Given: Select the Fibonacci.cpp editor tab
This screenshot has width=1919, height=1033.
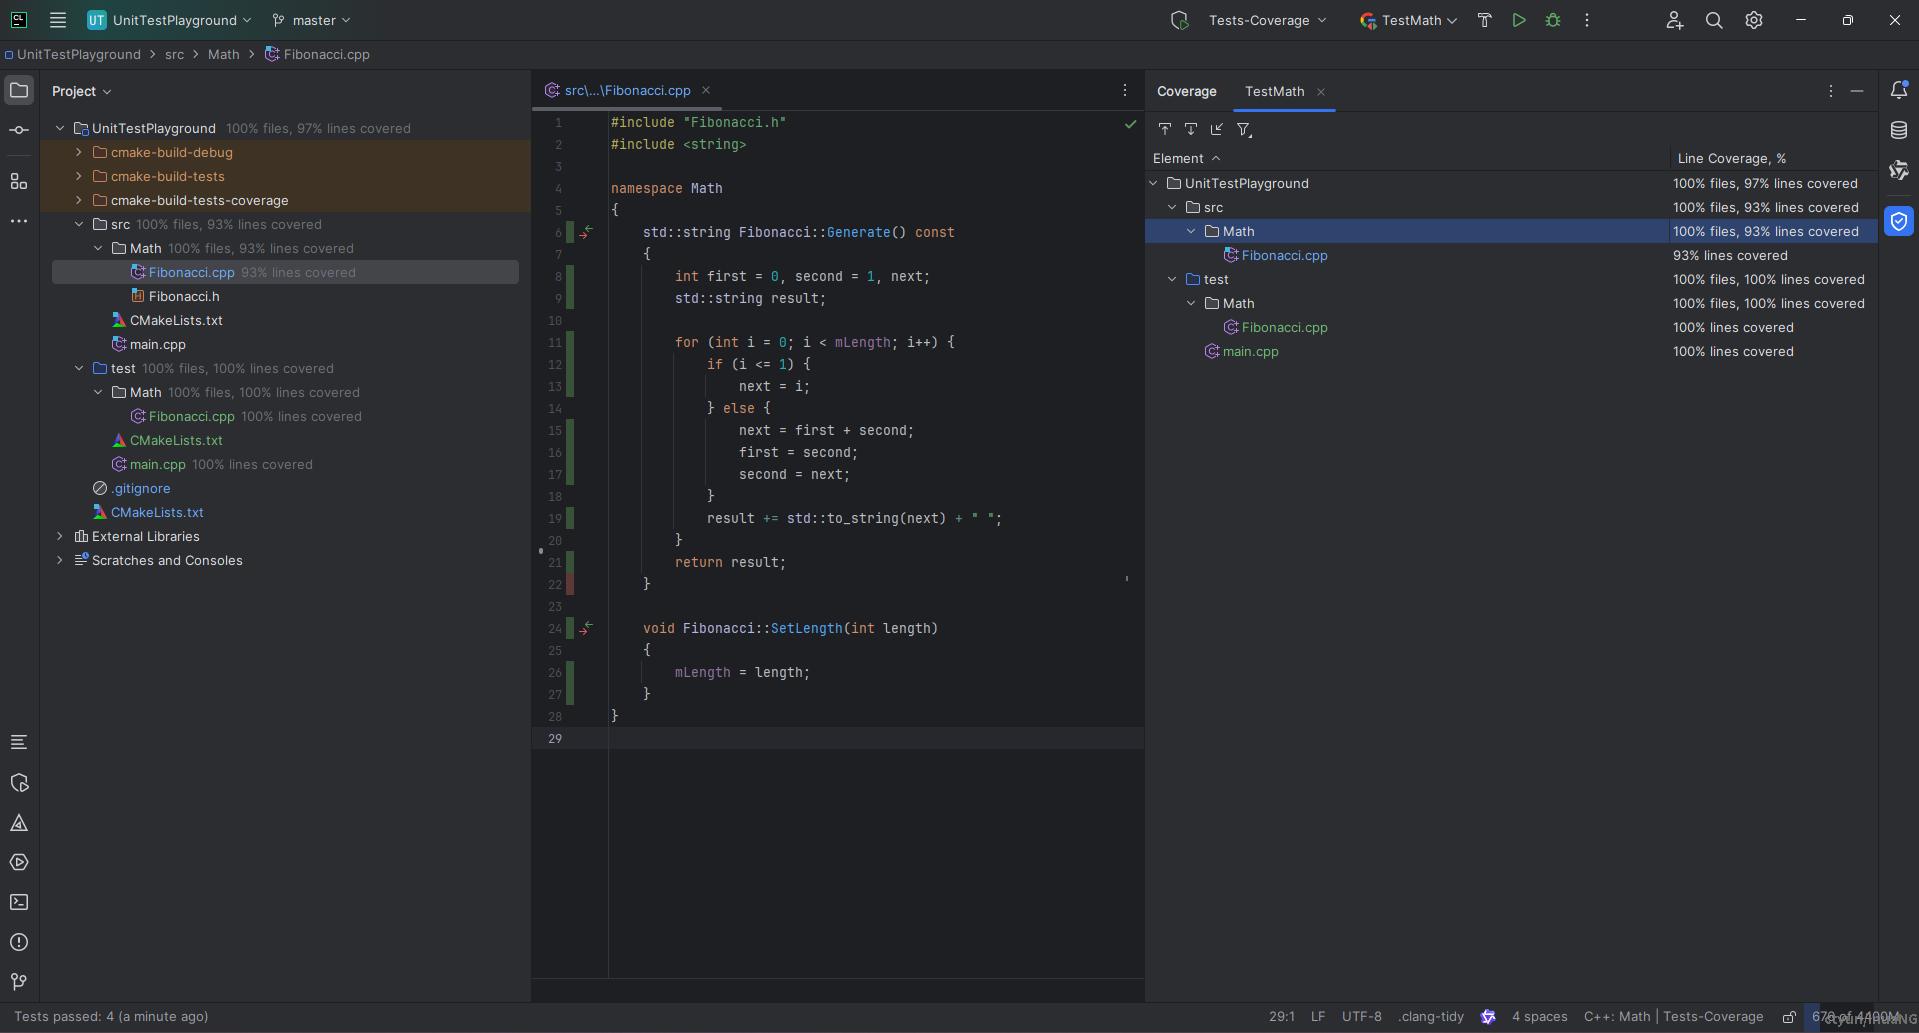Looking at the screenshot, I should point(627,90).
